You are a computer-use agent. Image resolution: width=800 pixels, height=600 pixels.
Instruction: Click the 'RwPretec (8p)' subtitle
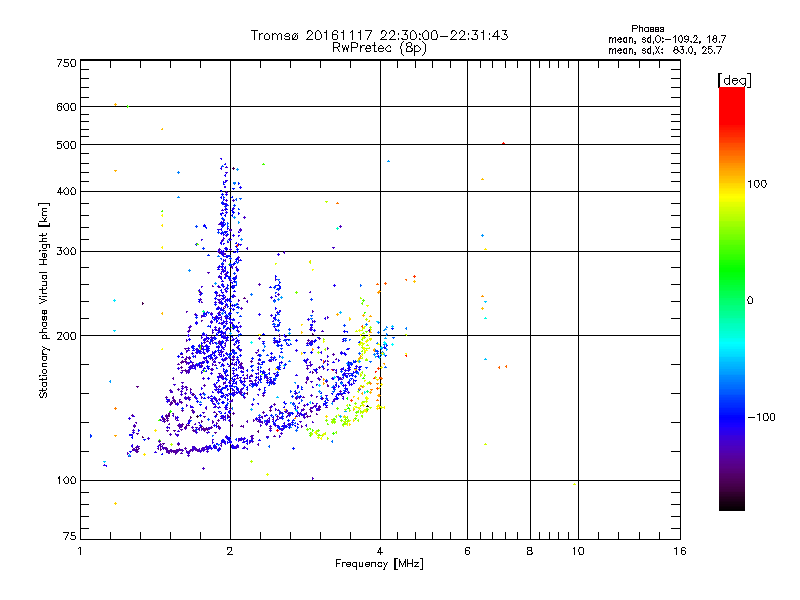point(380,48)
